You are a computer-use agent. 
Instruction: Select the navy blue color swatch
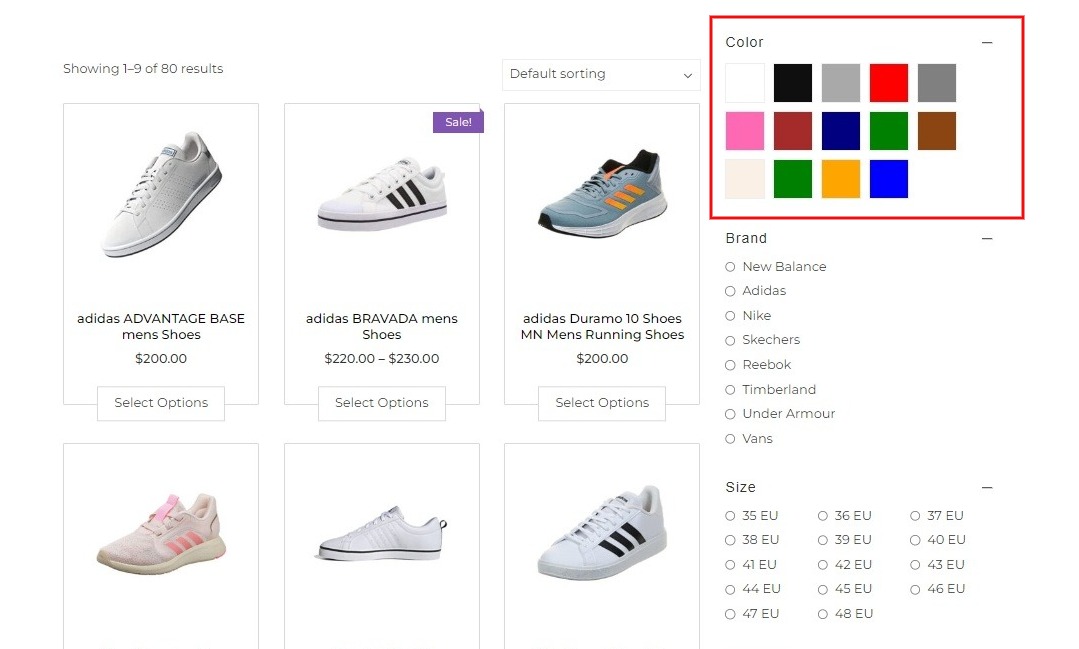click(x=840, y=131)
